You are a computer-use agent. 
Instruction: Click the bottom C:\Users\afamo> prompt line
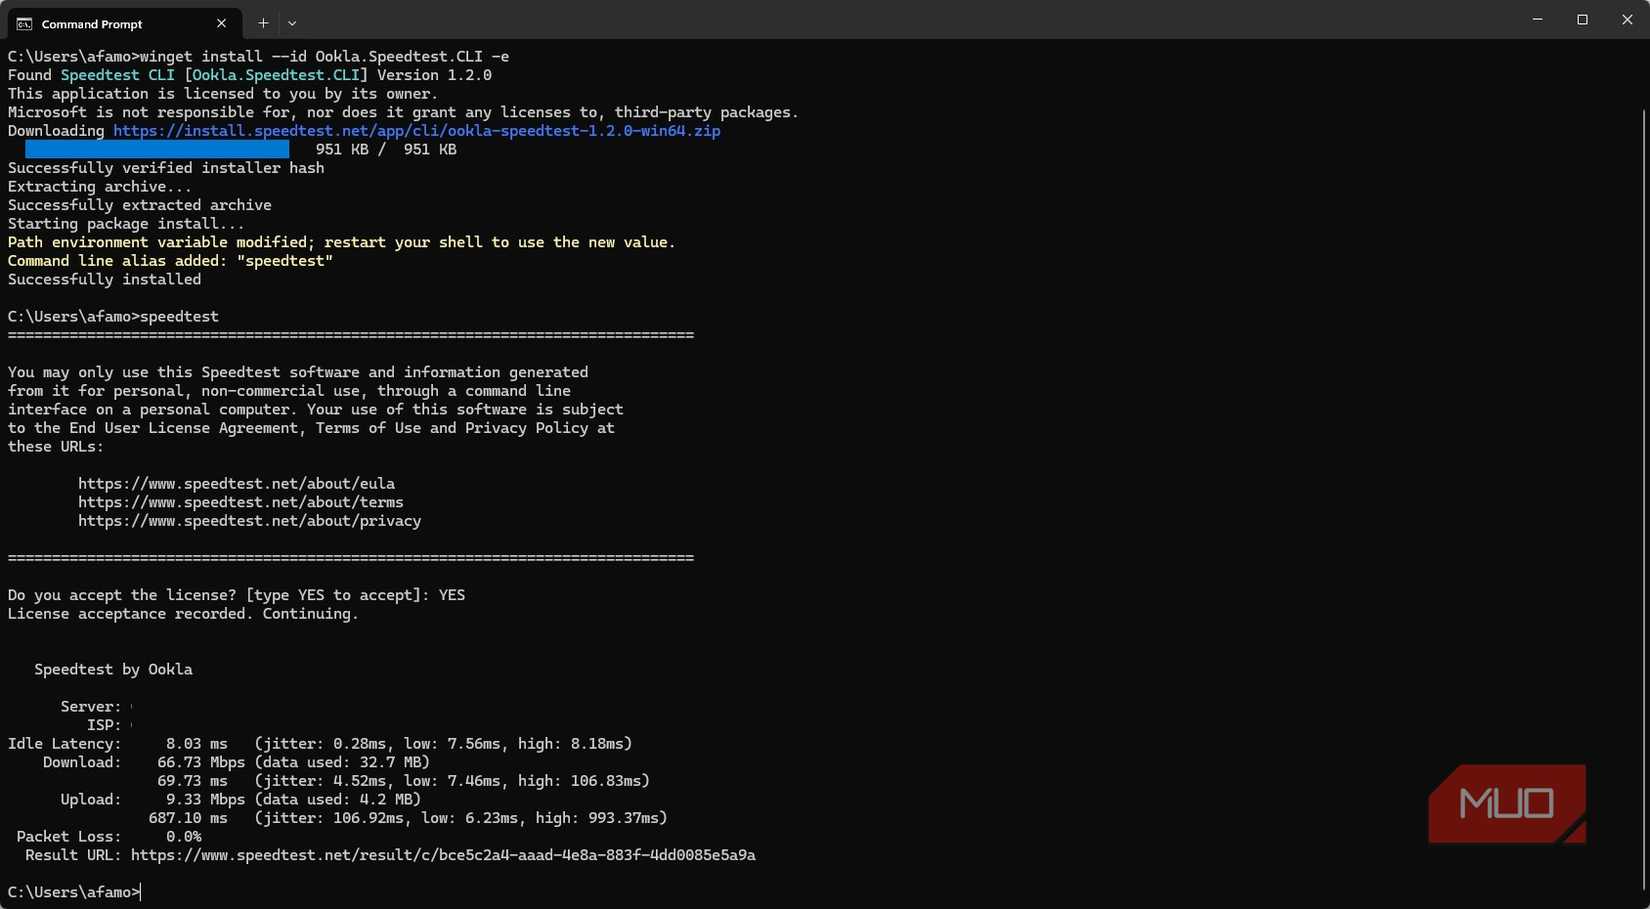73,892
